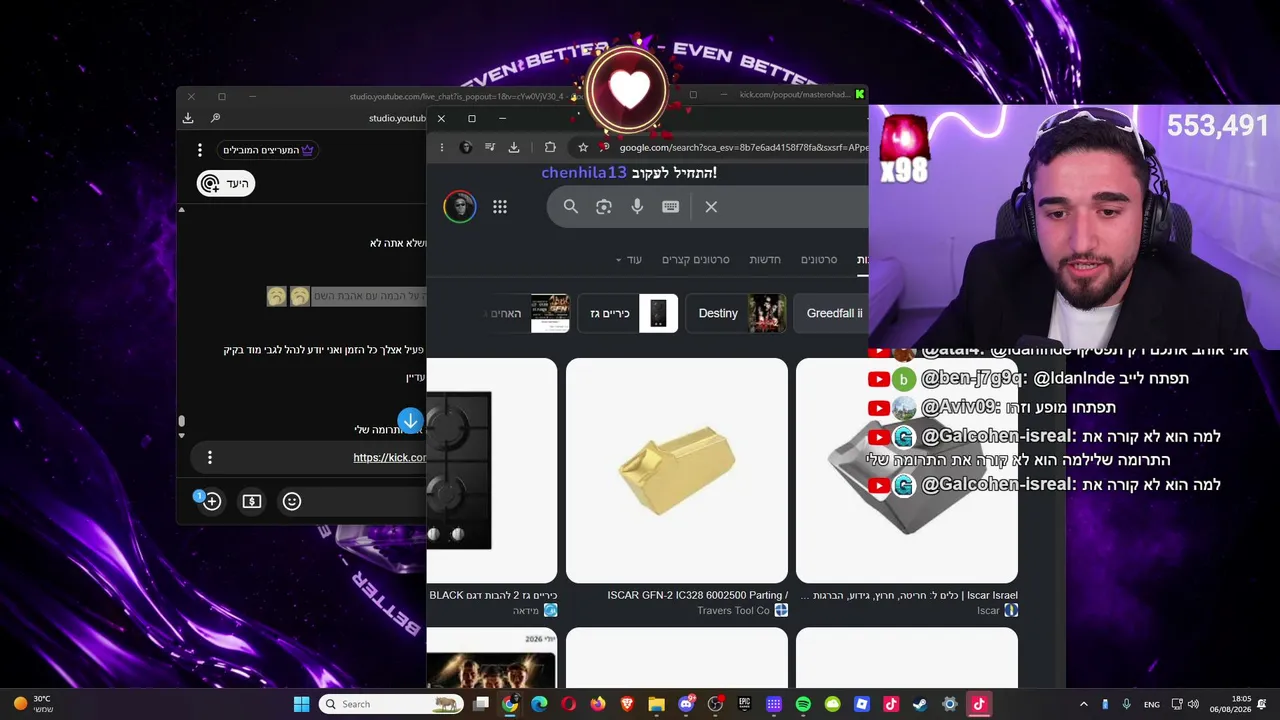Screen dimensions: 1280x720
Task: Click the YouTube chat scrollbar up arrow
Action: 181,209
